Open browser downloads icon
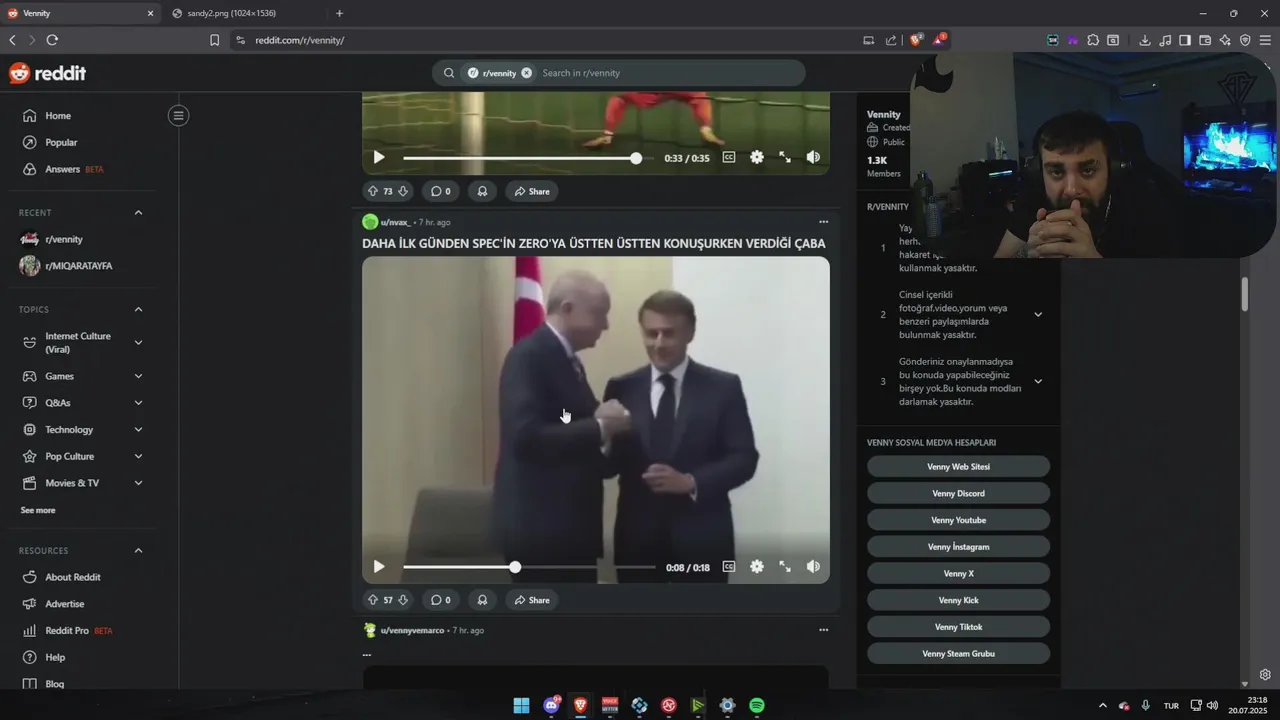Screen dimensions: 1280x720 pos(1145,40)
